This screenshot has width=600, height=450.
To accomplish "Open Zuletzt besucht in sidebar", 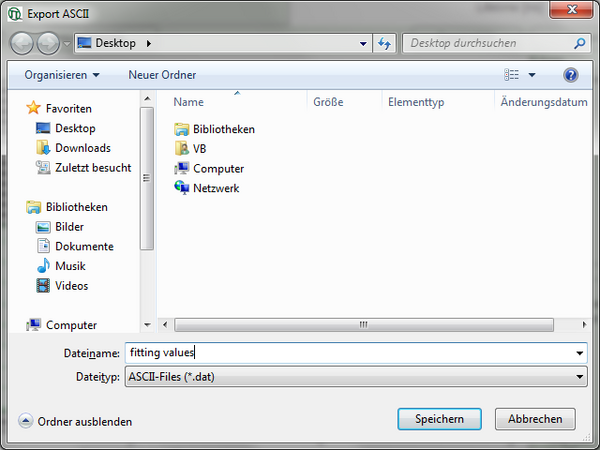I will (92, 168).
